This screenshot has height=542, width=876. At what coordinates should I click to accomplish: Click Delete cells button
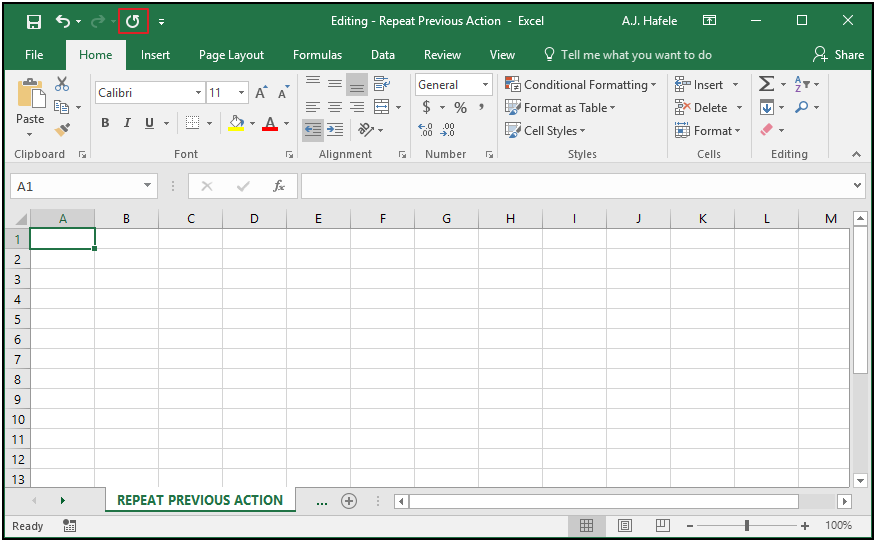[701, 107]
